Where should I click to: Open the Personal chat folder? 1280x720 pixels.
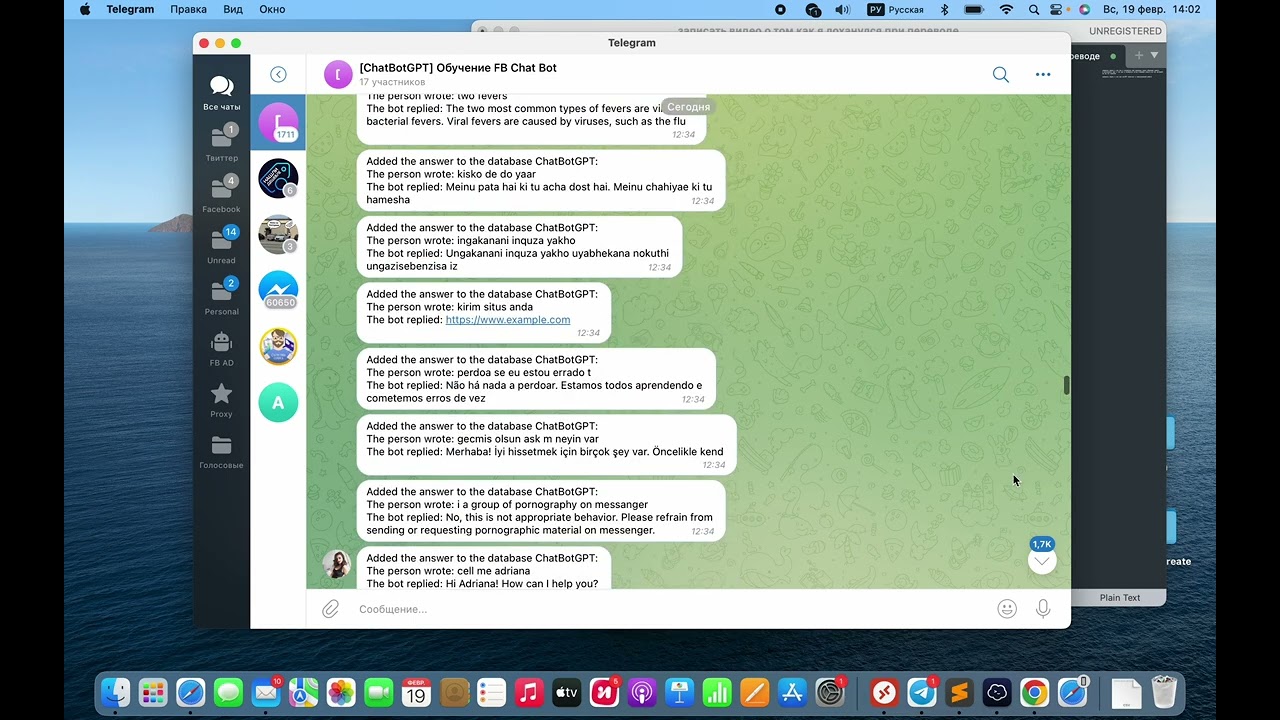tap(221, 296)
